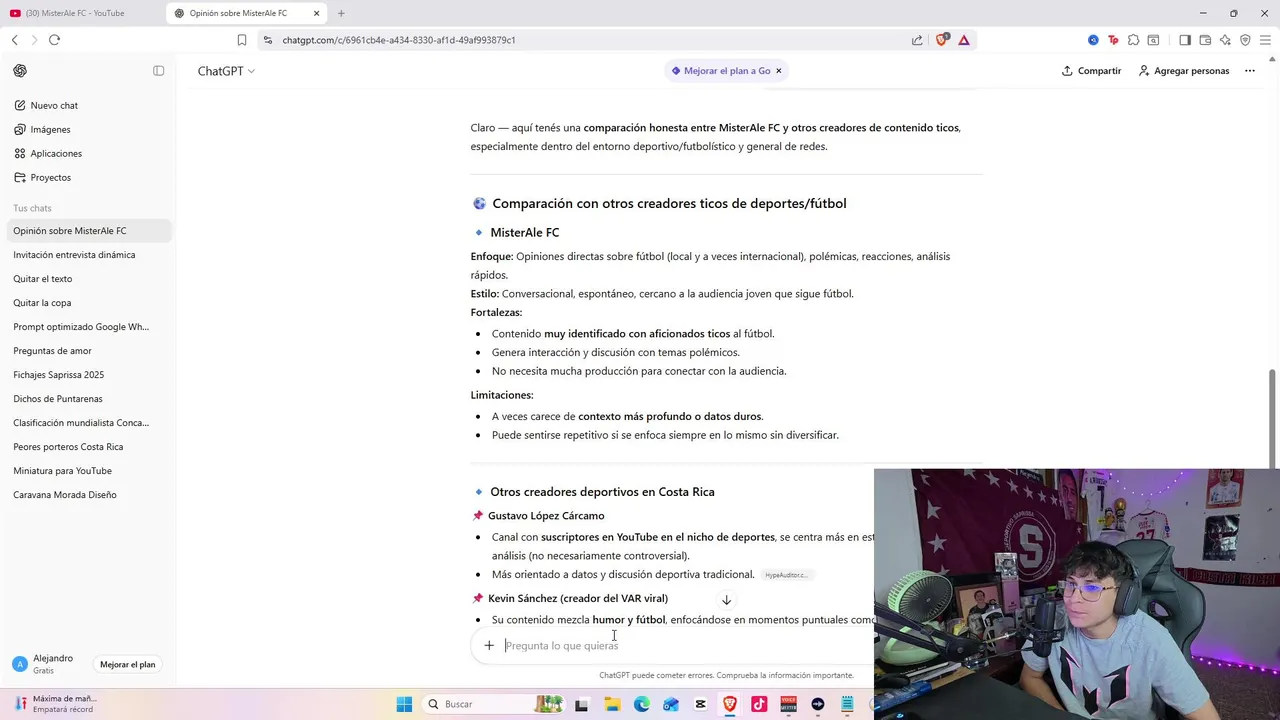
Task: Open chat Dichos de Puntarenas
Action: pos(58,399)
